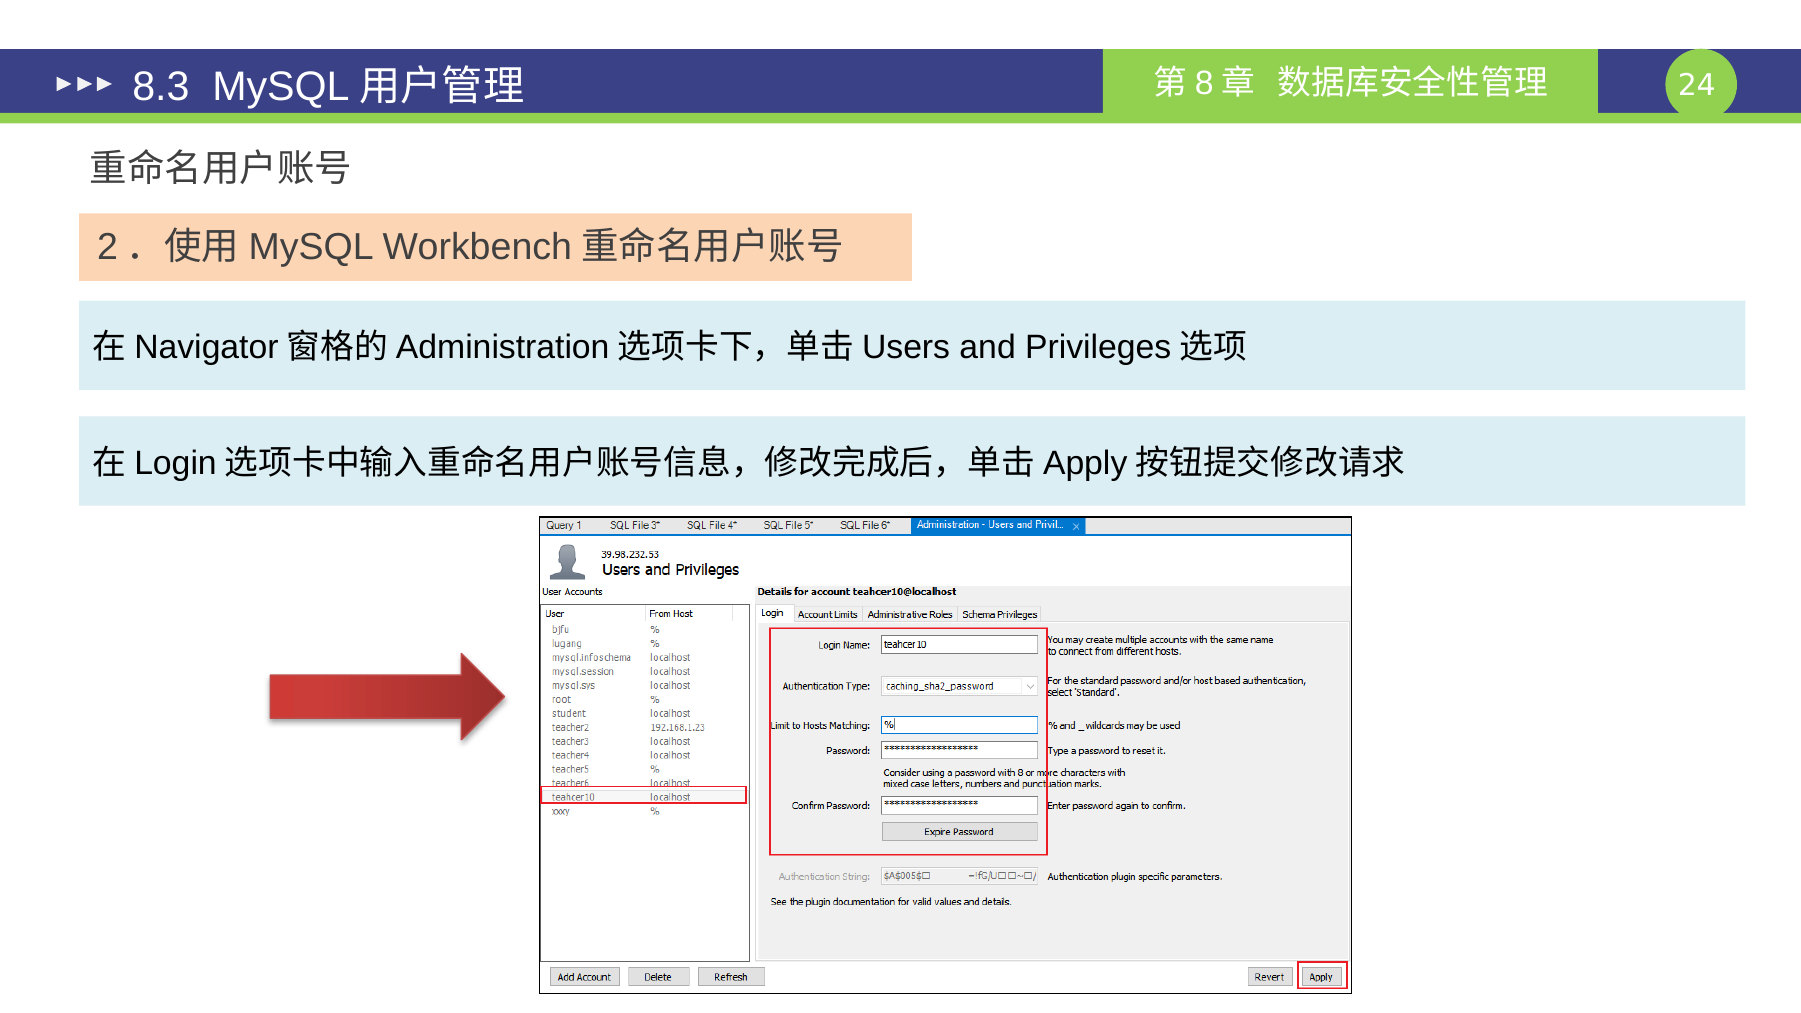Switch to the SQL File 6 tab
1801x1013 pixels.
click(x=865, y=525)
